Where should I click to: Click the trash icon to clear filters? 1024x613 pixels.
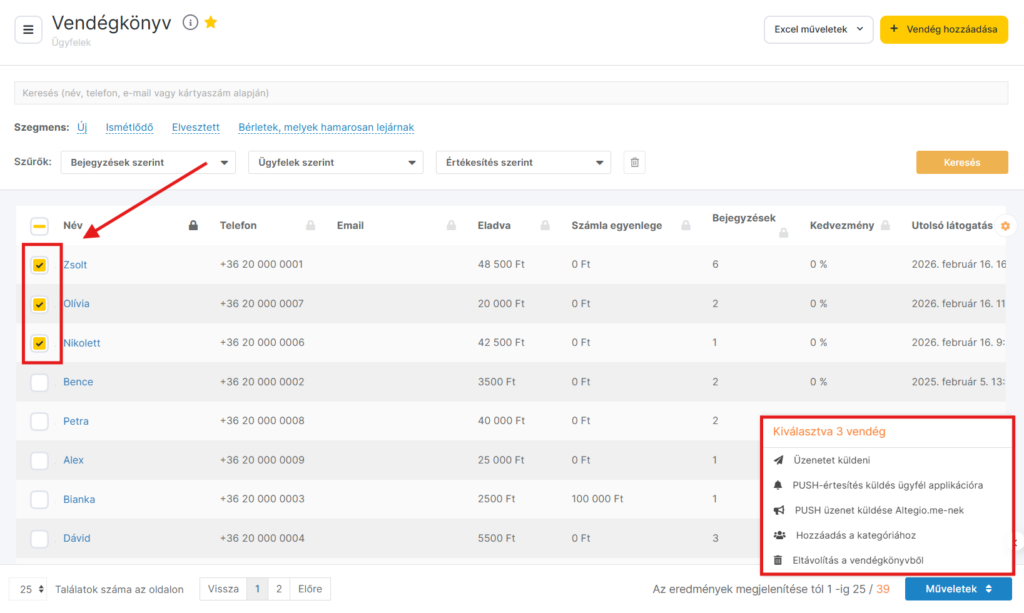click(x=634, y=163)
